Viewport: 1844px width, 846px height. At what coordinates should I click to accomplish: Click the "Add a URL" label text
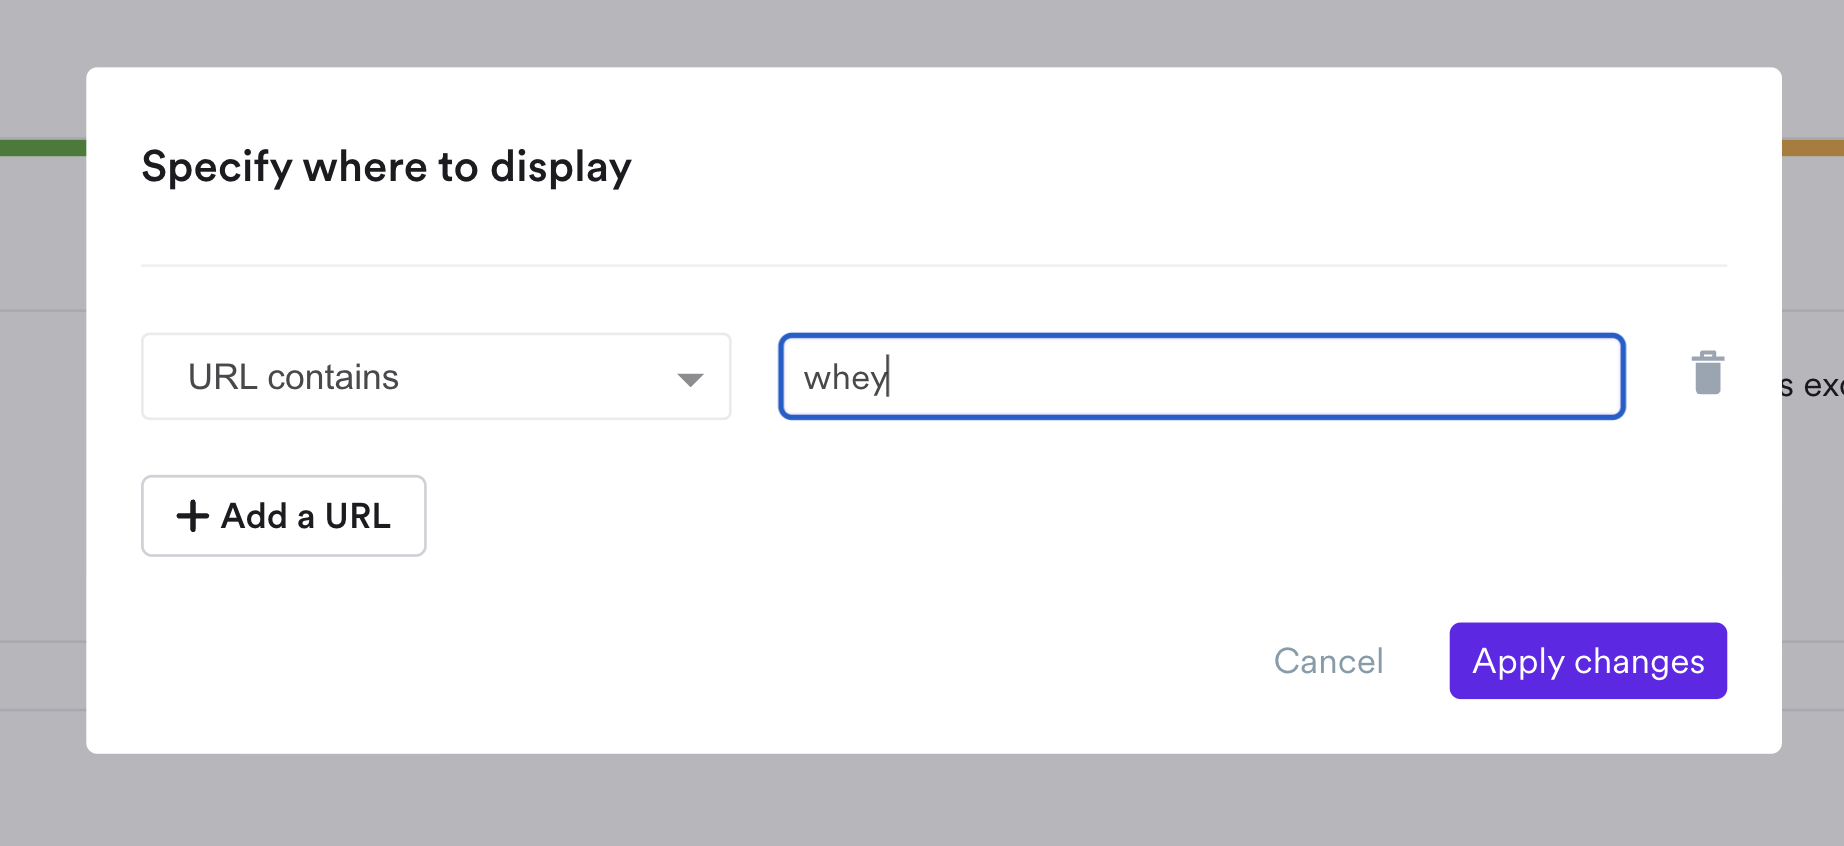[x=306, y=516]
